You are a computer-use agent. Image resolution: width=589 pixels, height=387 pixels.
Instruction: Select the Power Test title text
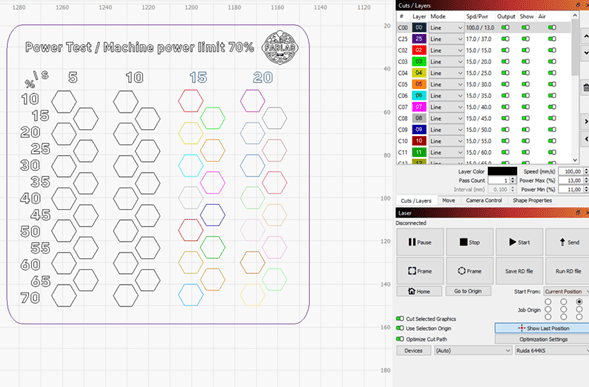click(139, 47)
